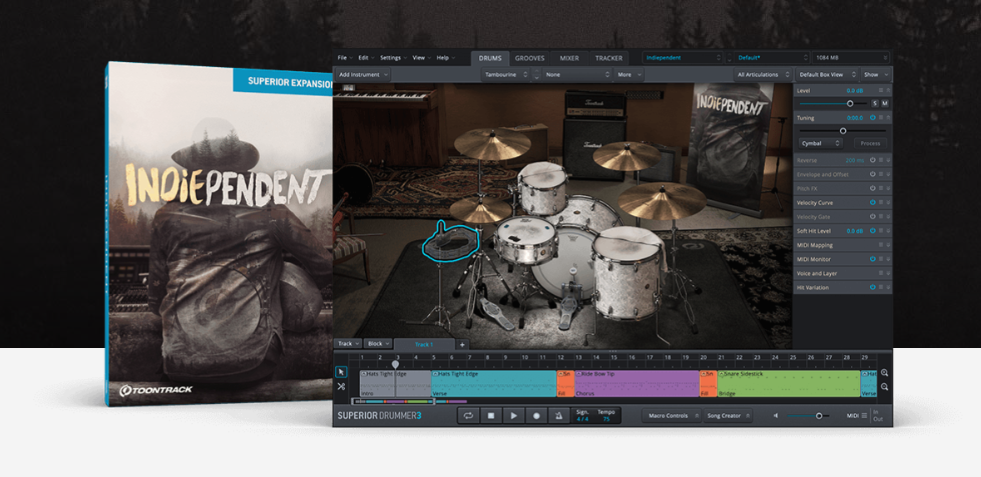Image resolution: width=981 pixels, height=477 pixels.
Task: Toggle the loop playback button
Action: point(468,415)
